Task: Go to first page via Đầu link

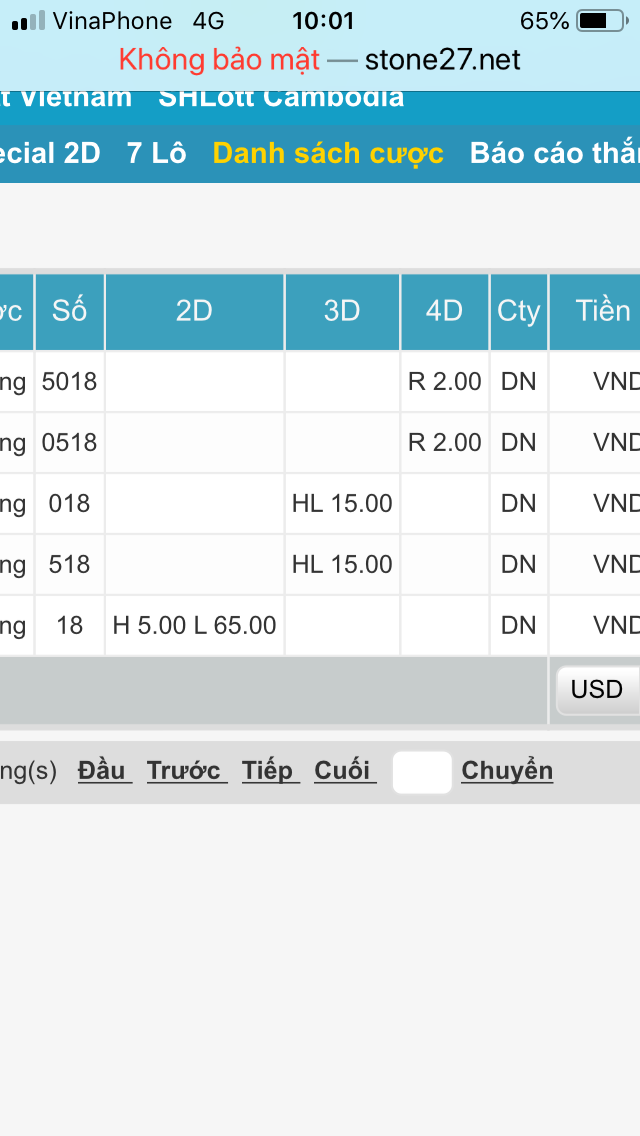Action: tap(104, 771)
